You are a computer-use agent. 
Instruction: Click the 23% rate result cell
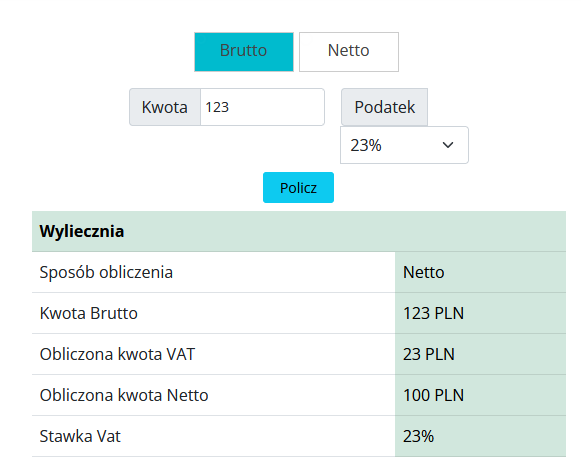click(480, 436)
